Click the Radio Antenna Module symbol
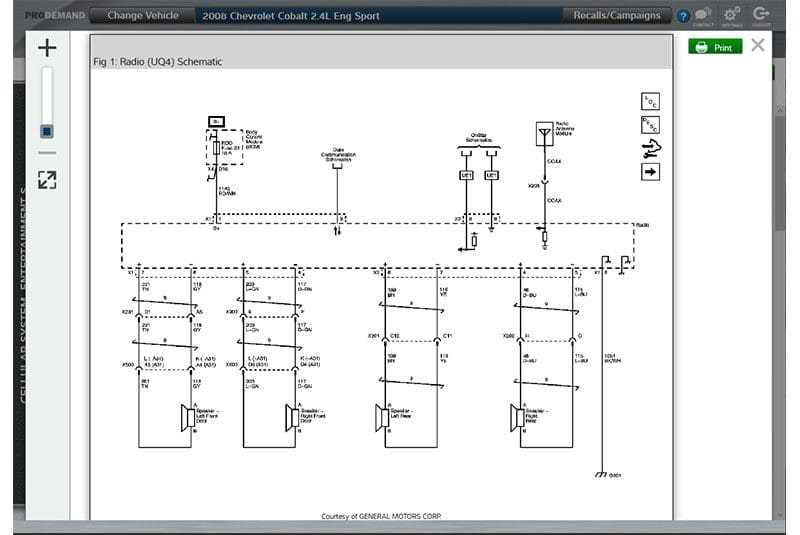Screen dimensions: 800x535 [x=544, y=134]
